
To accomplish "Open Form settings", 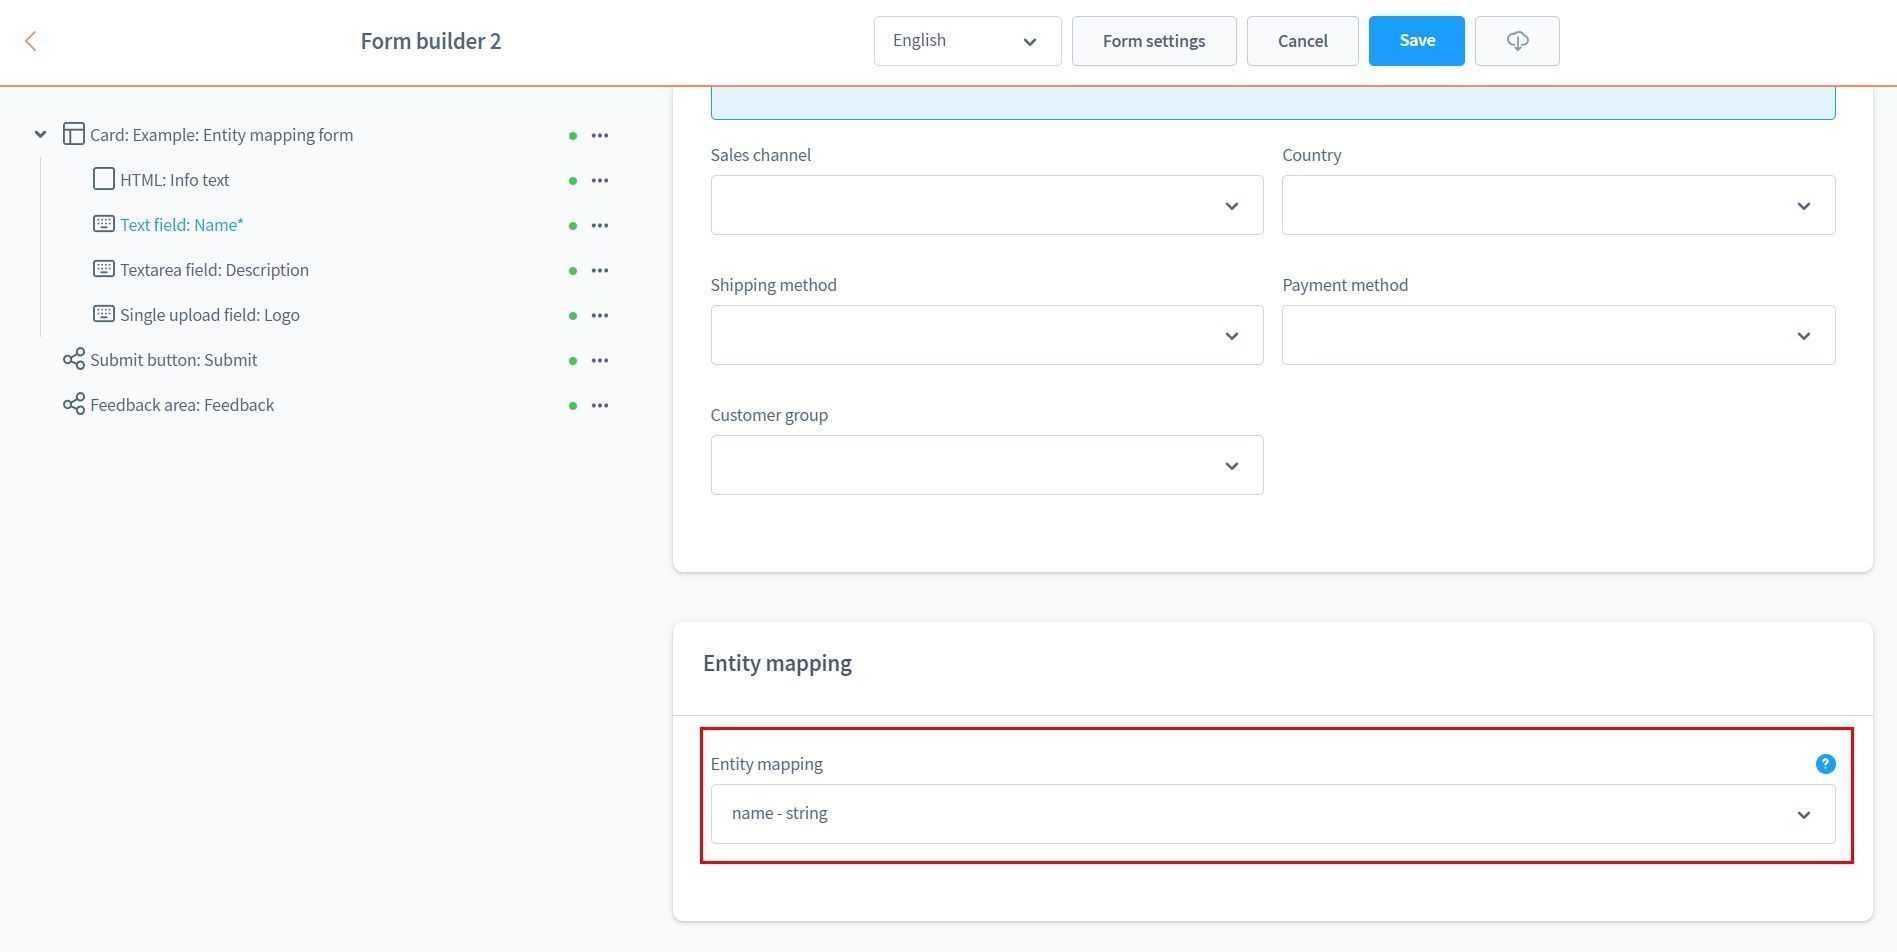I will coord(1153,41).
